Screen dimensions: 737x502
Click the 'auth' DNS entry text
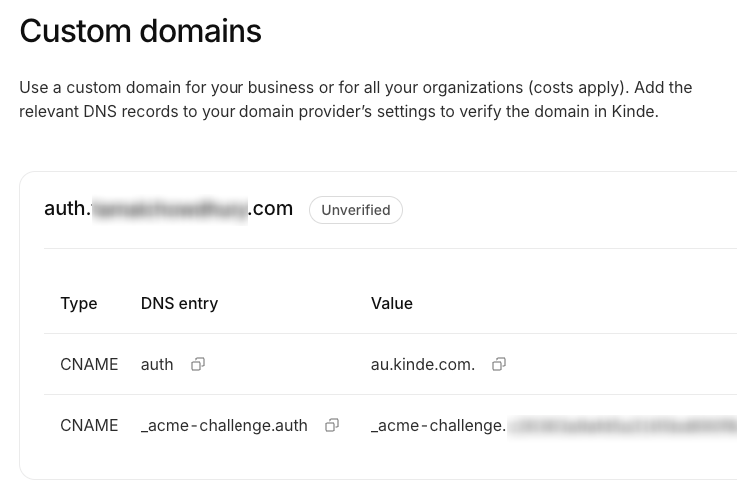(157, 365)
